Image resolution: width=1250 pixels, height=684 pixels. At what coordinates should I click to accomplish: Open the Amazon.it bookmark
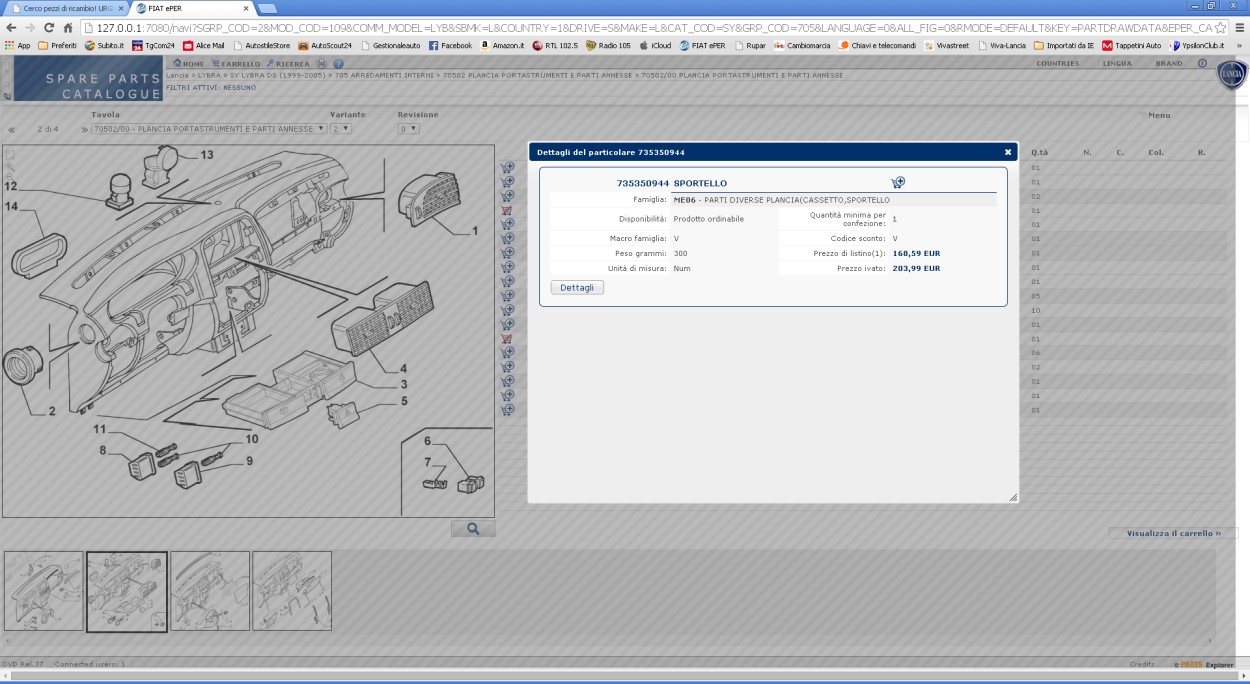[x=503, y=45]
